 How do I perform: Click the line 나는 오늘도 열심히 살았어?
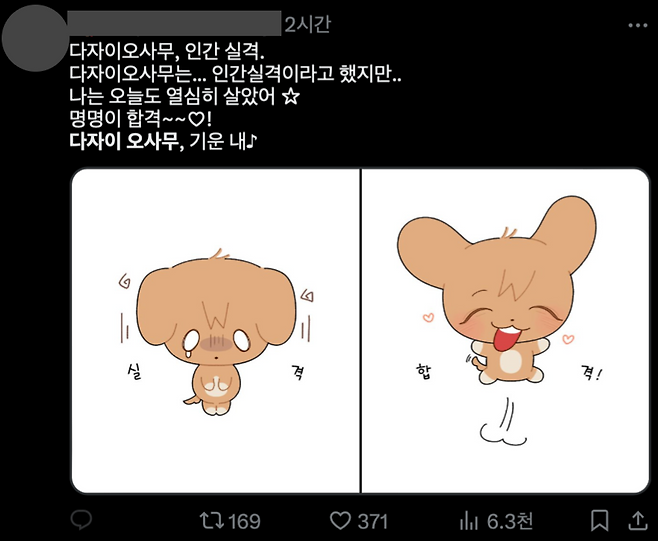(x=184, y=96)
